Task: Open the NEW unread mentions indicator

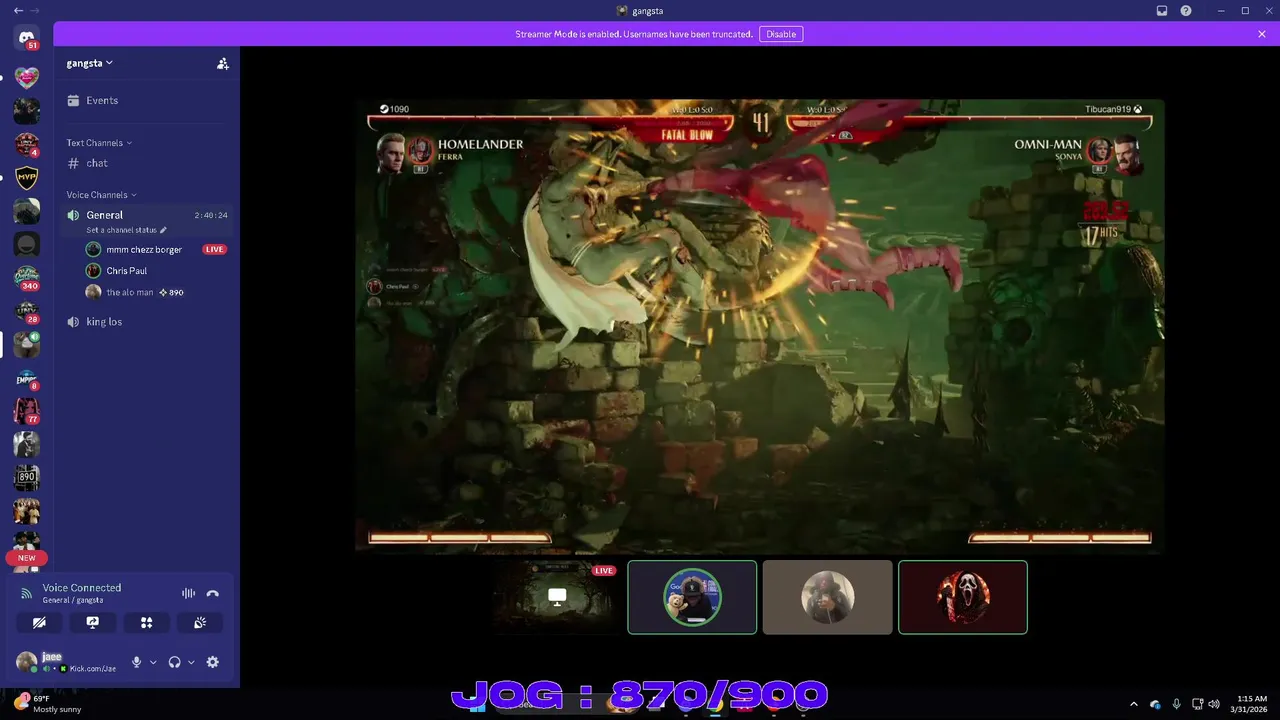Action: [27, 558]
